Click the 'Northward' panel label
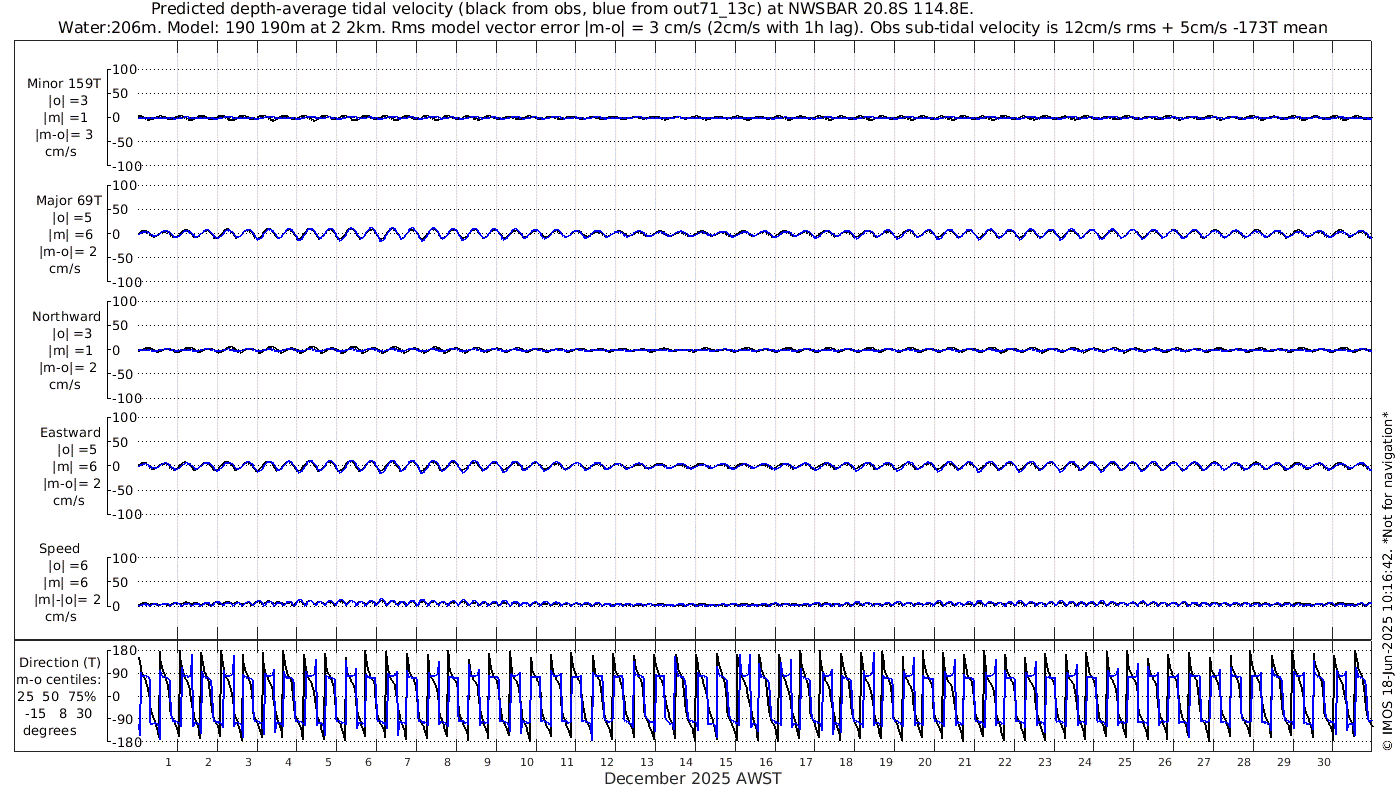This screenshot has height=800, width=1400. tap(66, 316)
